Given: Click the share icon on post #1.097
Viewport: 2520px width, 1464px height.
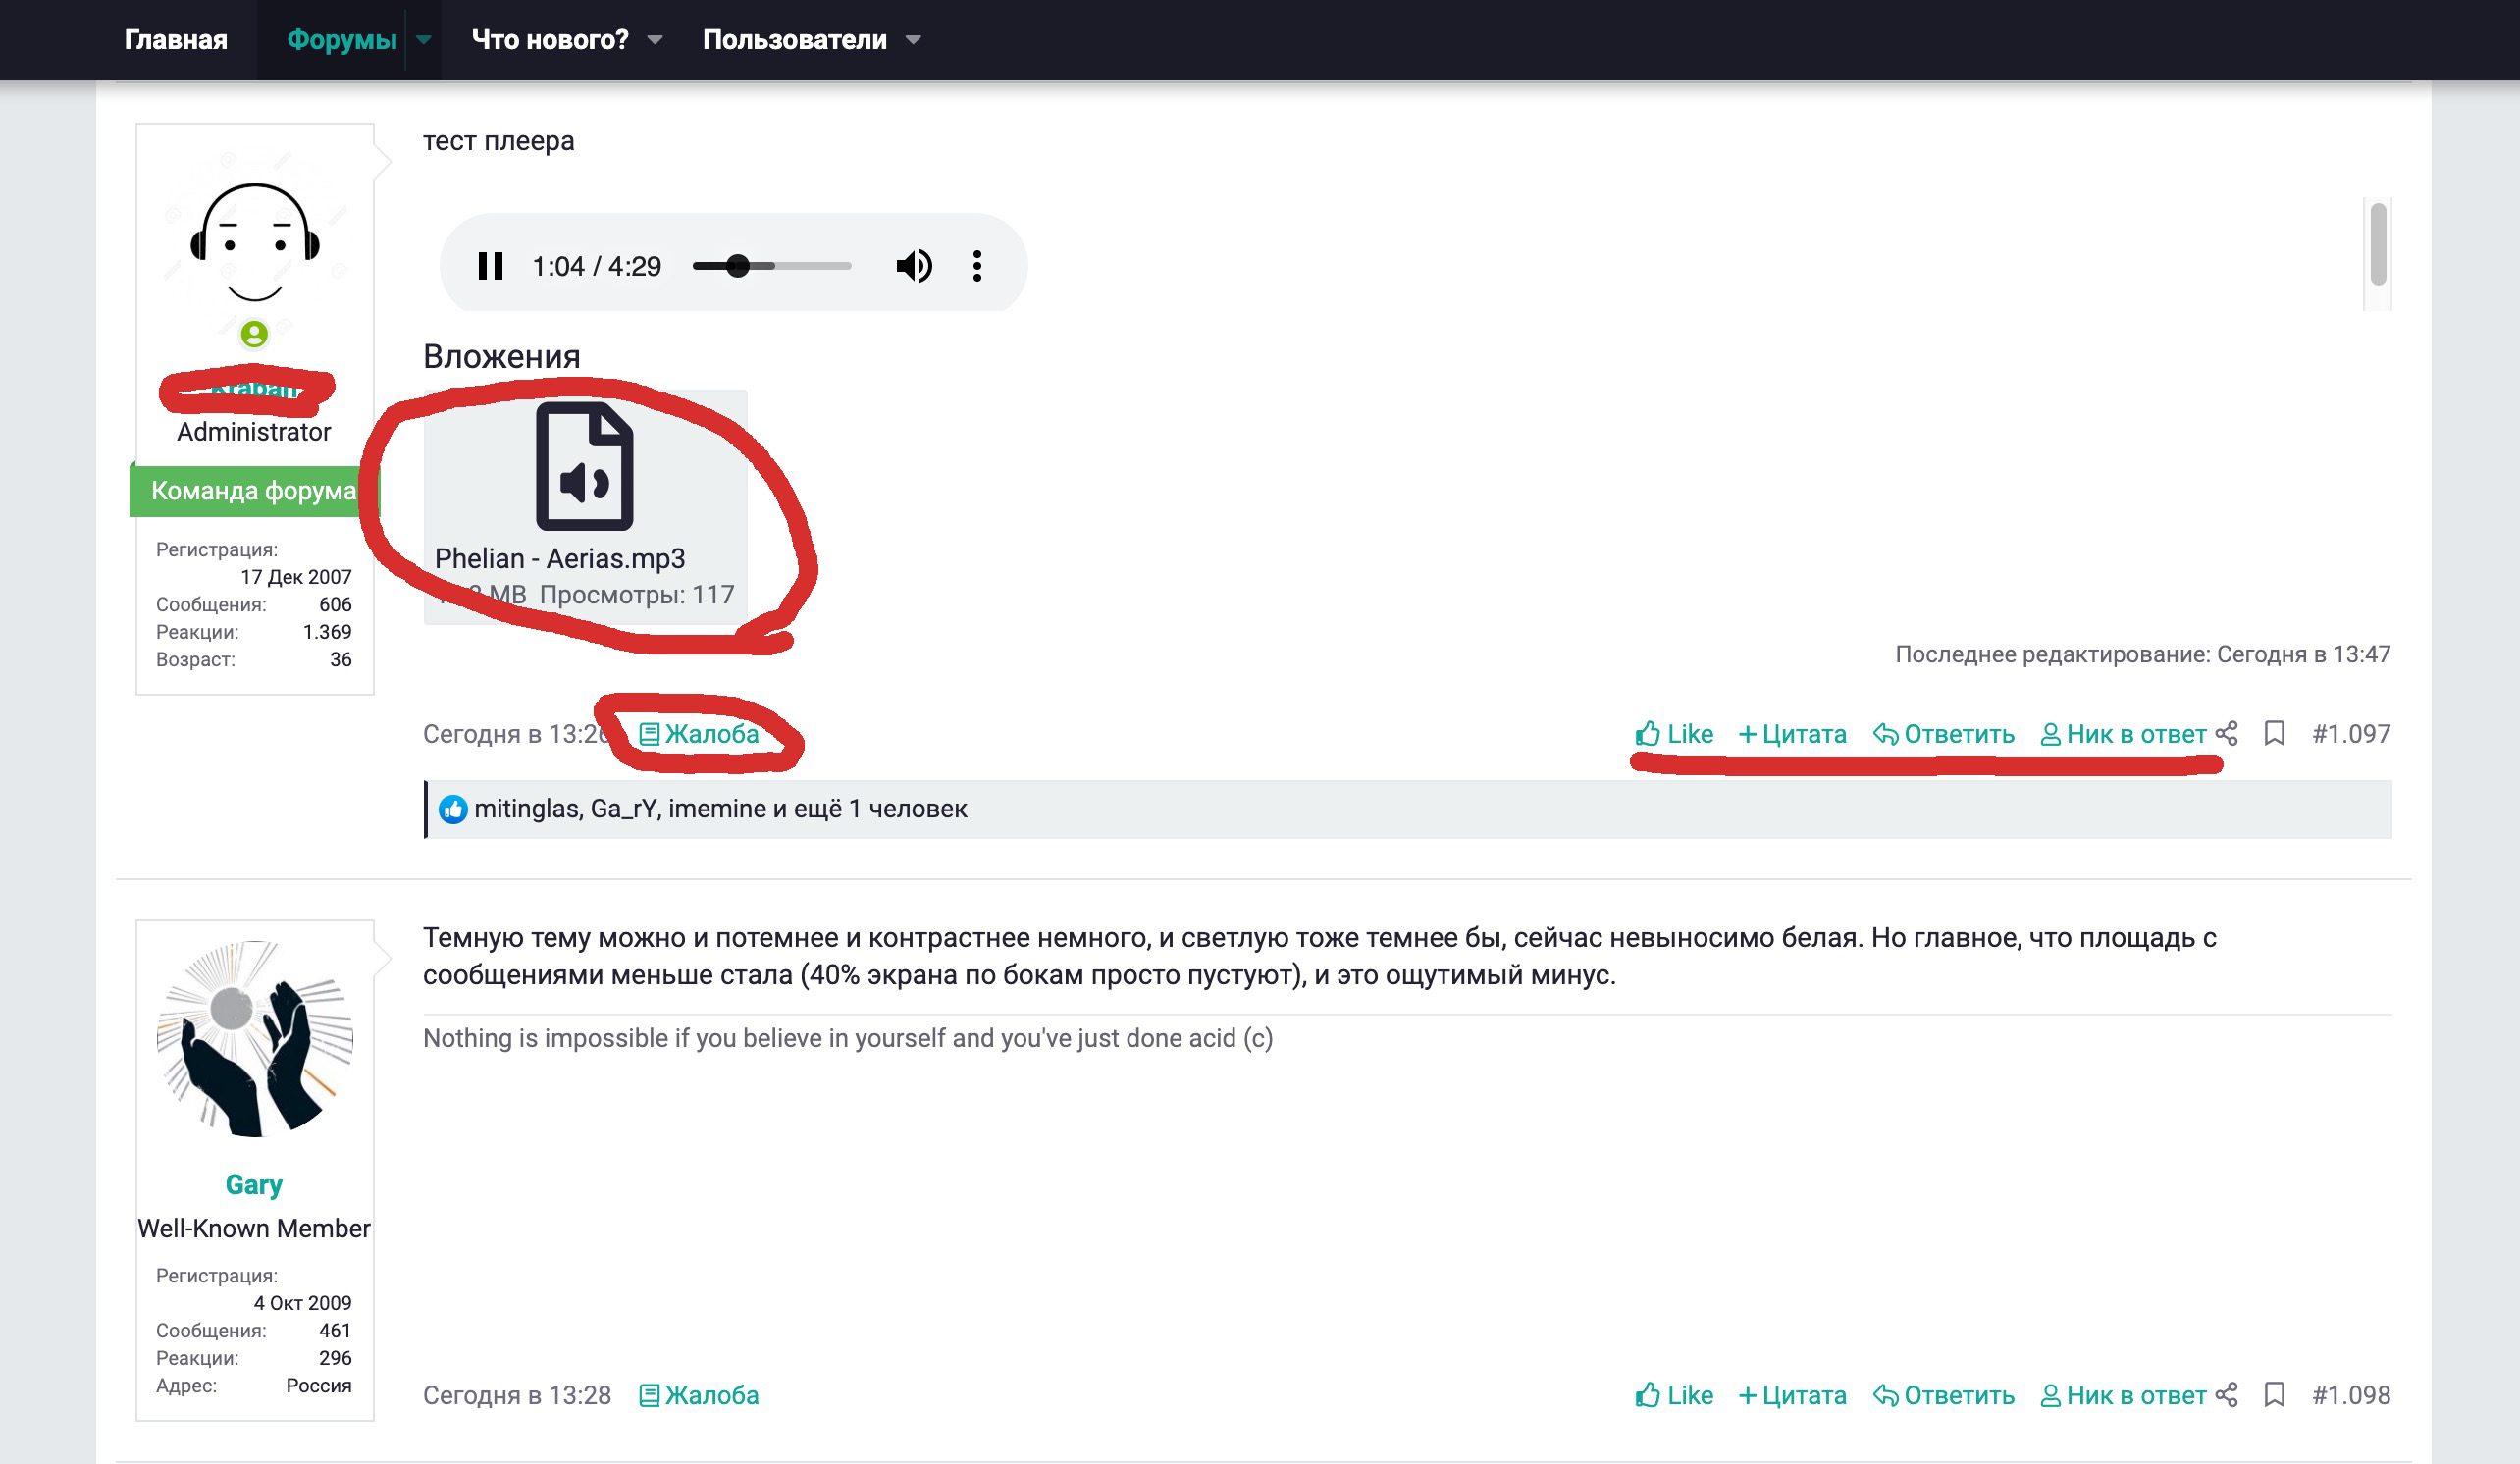Looking at the screenshot, I should pos(2226,734).
